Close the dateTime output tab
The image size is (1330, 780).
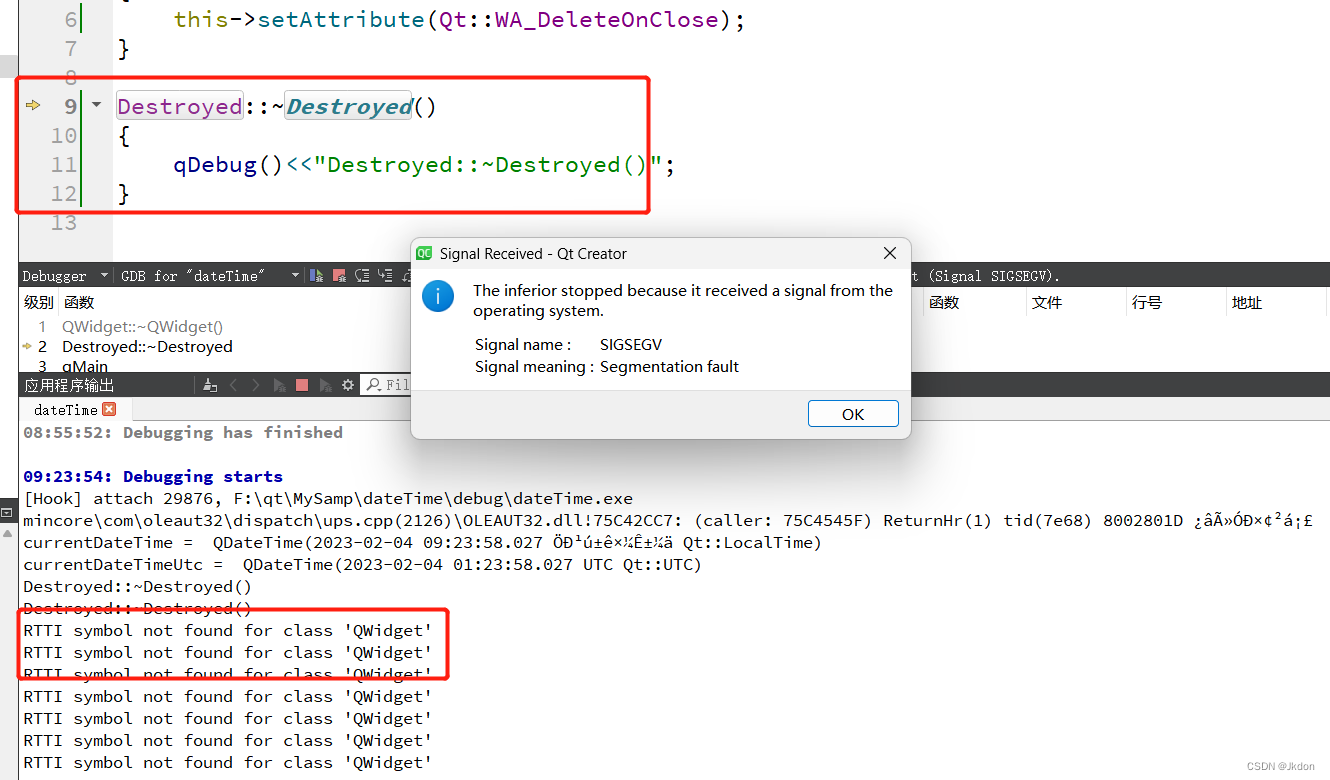click(x=108, y=409)
